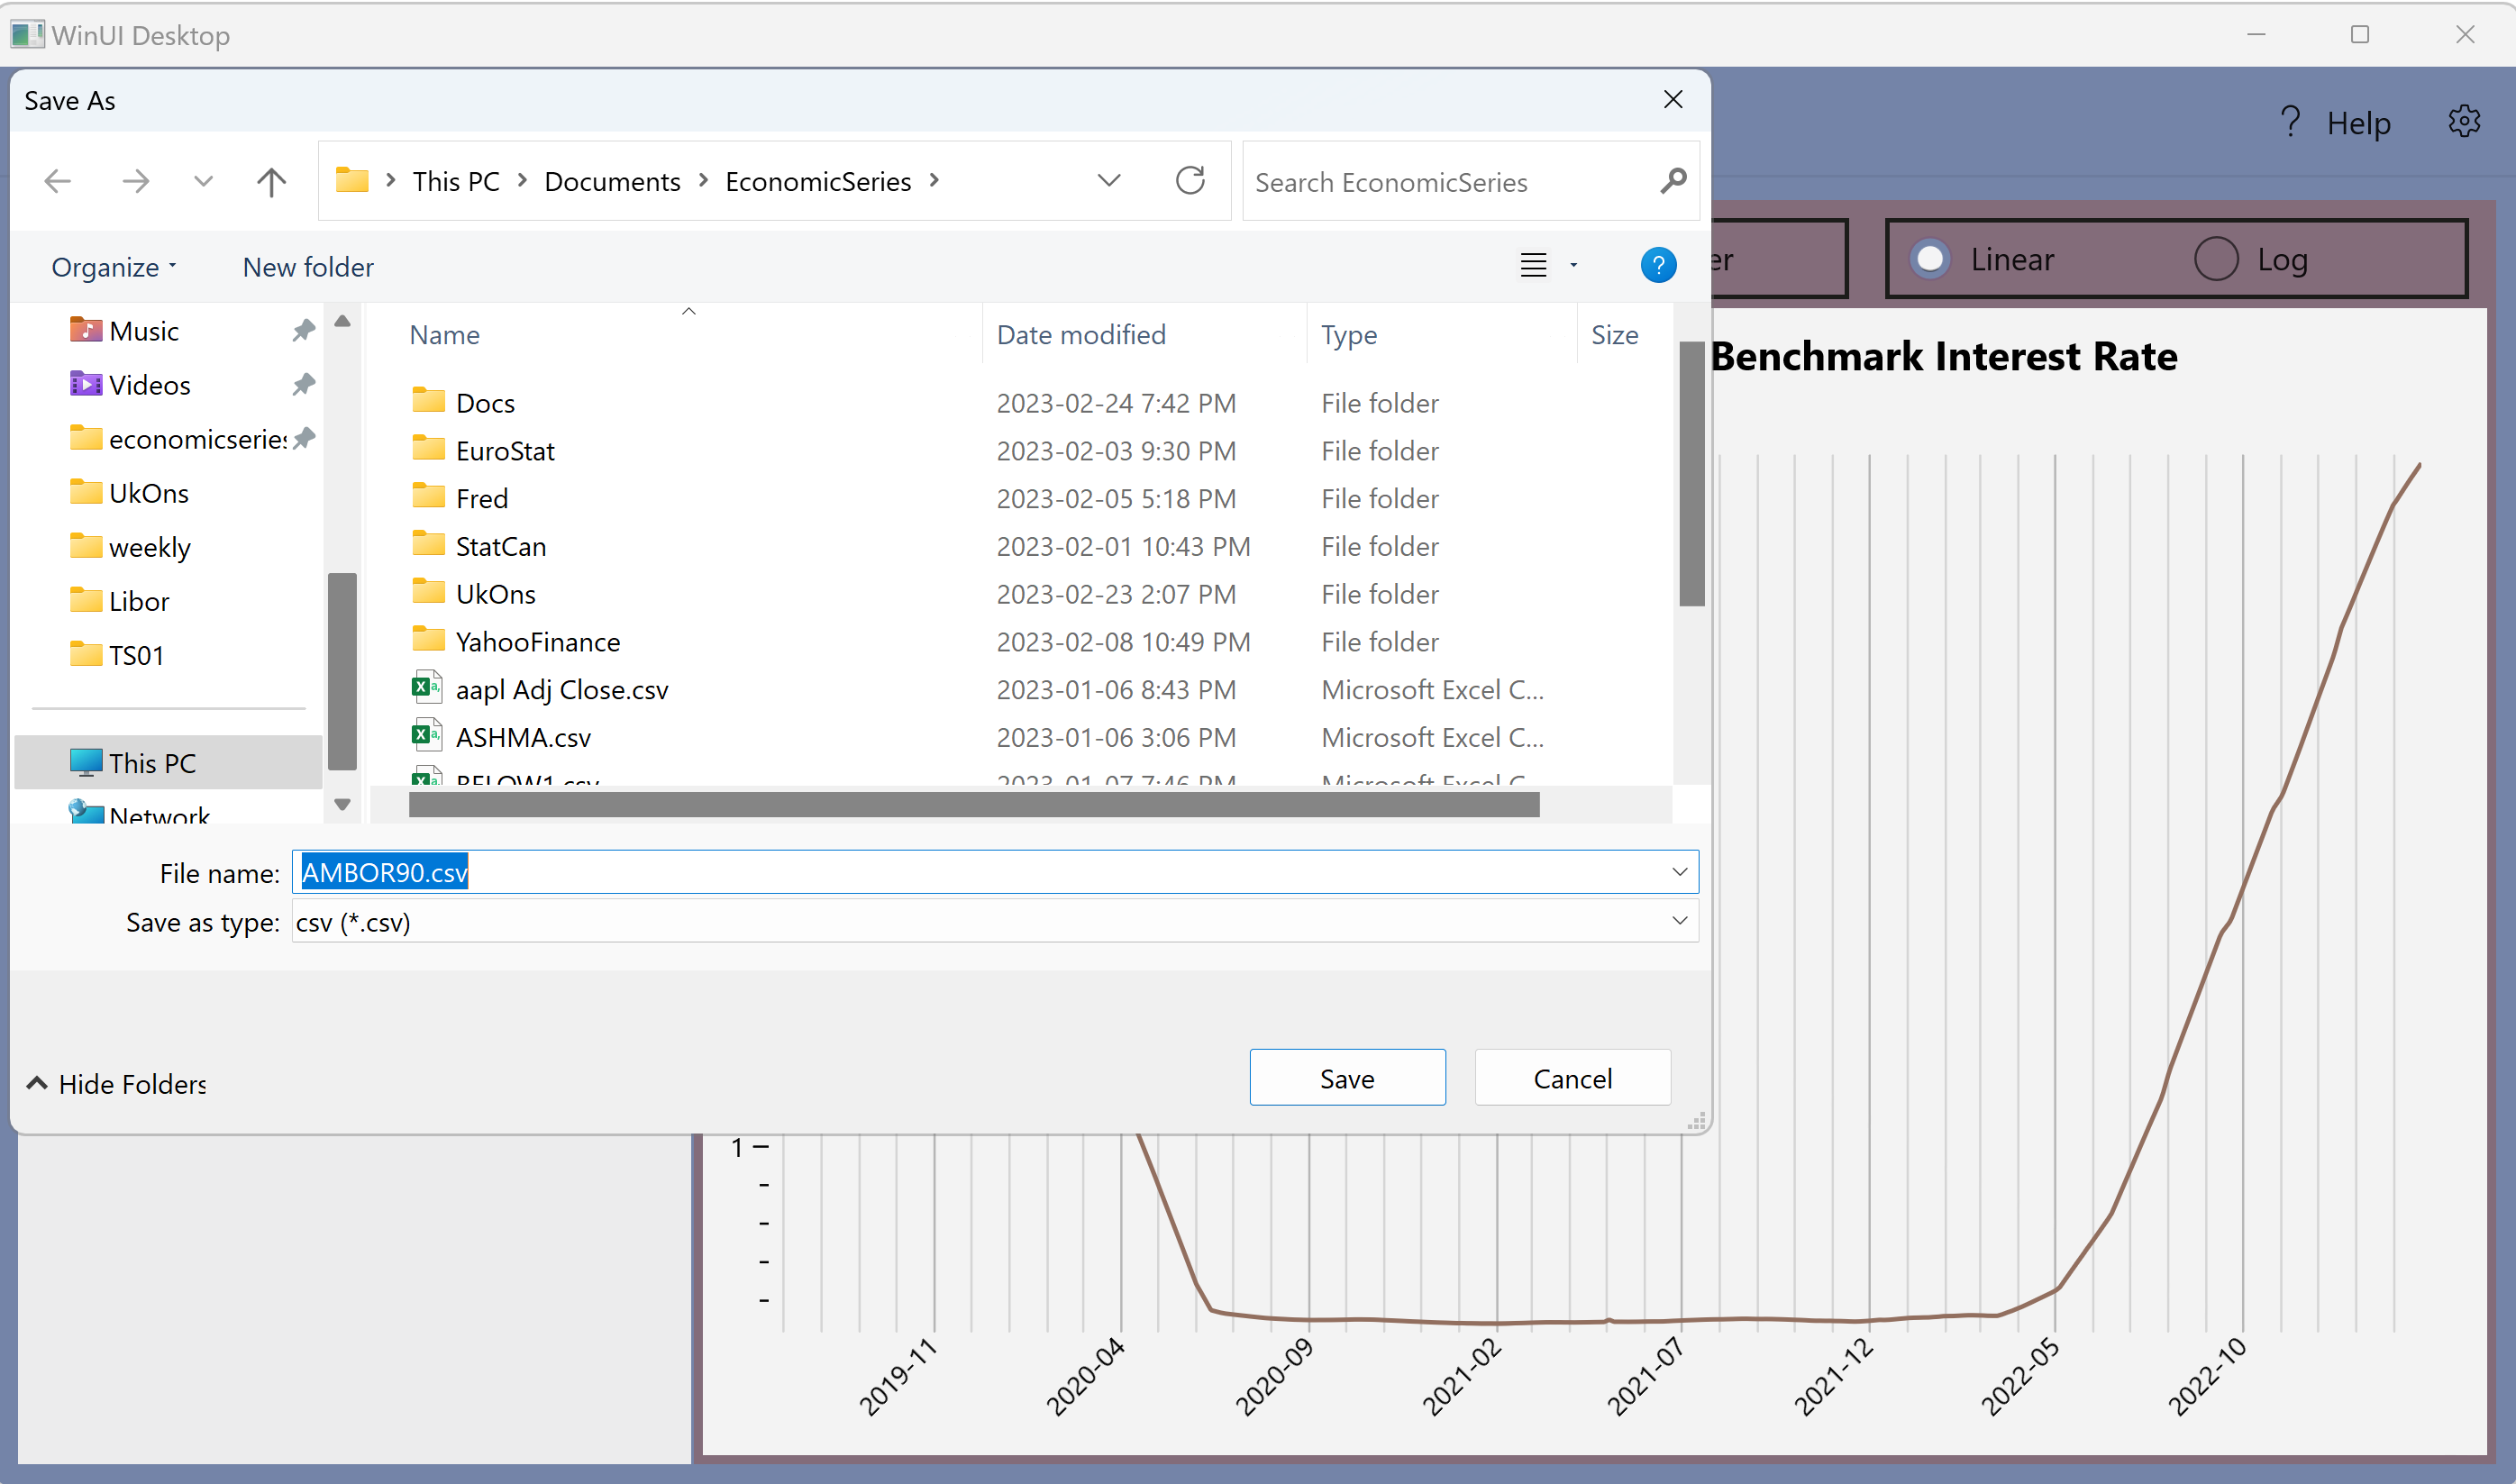Select the Log scale radio button

pyautogui.click(x=2216, y=260)
